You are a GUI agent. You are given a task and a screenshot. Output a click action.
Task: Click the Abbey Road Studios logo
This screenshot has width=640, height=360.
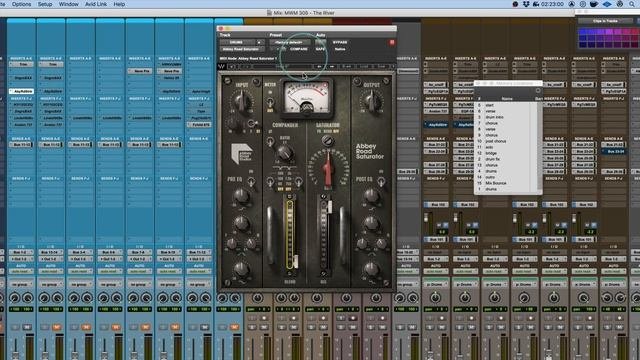pyautogui.click(x=242, y=154)
